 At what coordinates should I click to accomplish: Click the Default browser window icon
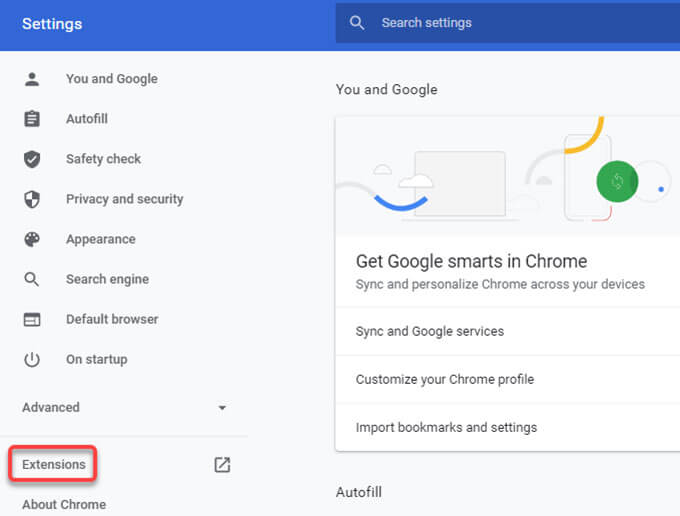[32, 320]
